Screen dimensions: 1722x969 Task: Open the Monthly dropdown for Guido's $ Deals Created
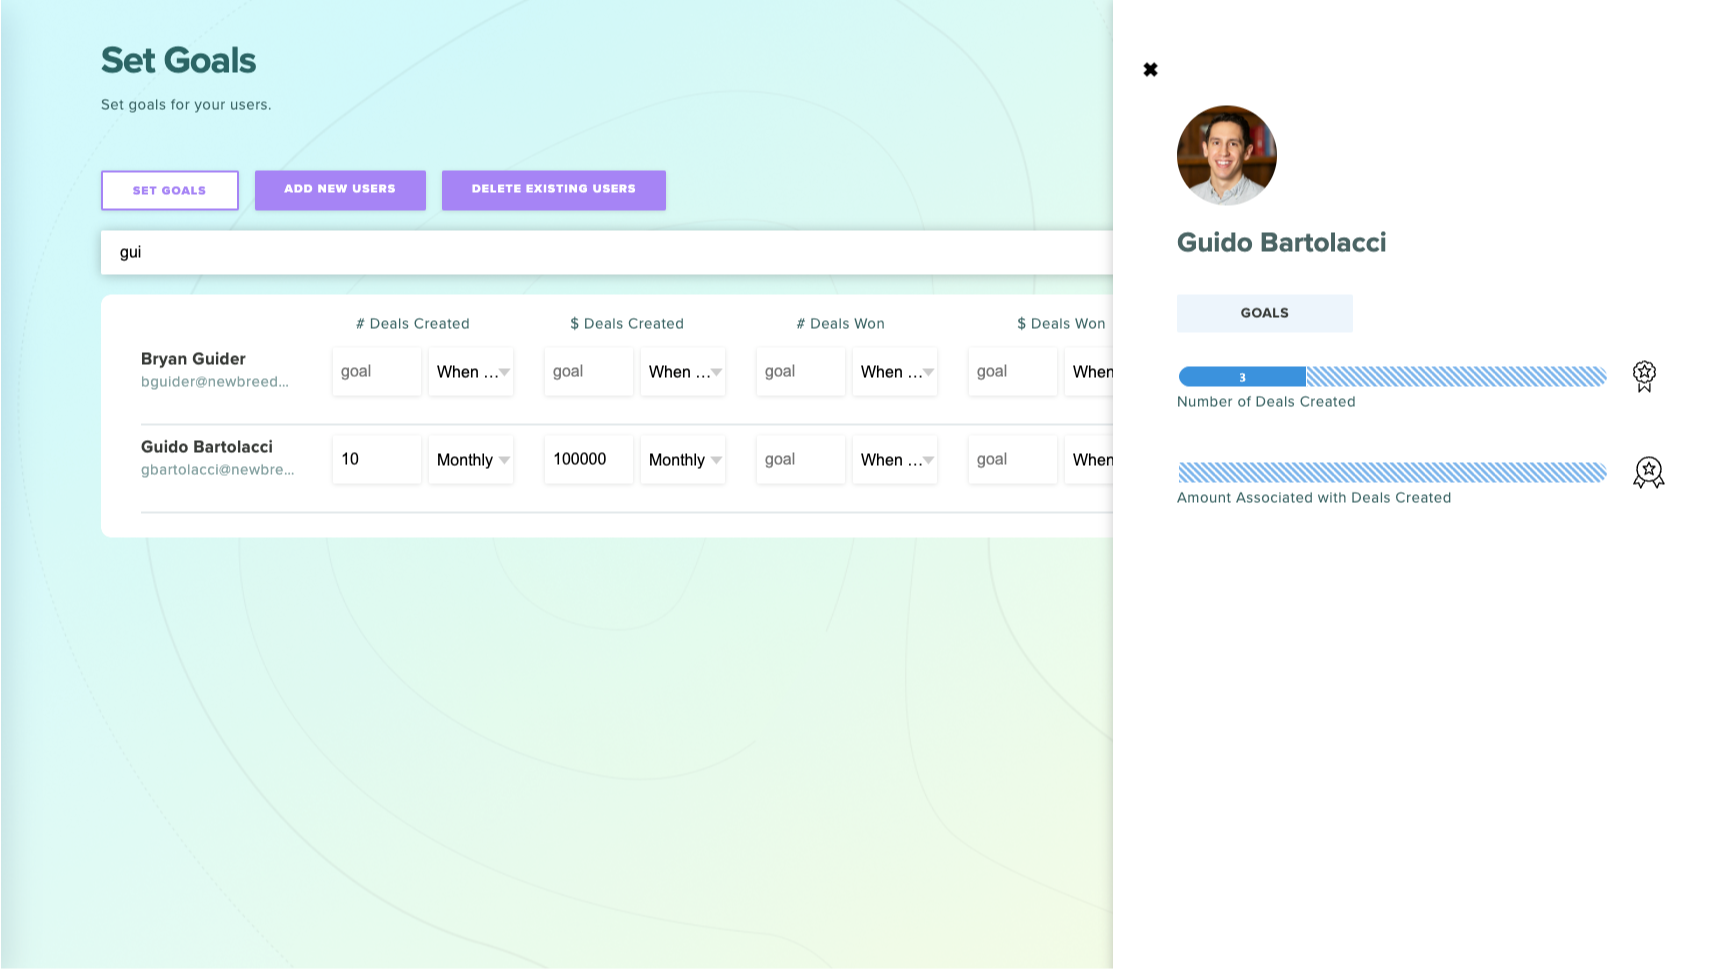point(682,459)
